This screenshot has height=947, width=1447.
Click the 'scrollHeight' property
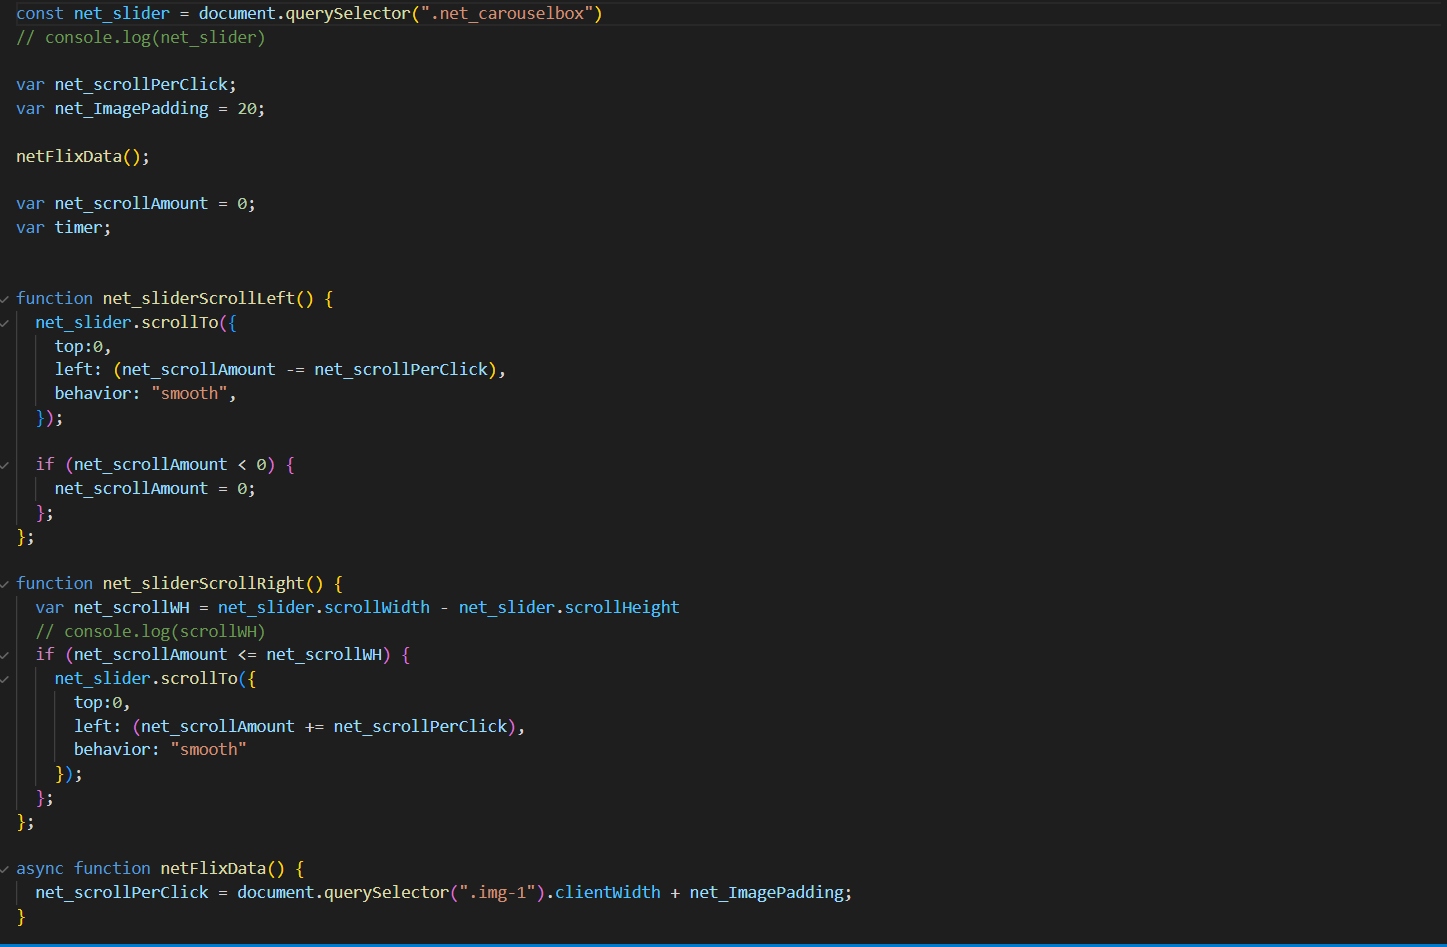tap(622, 607)
